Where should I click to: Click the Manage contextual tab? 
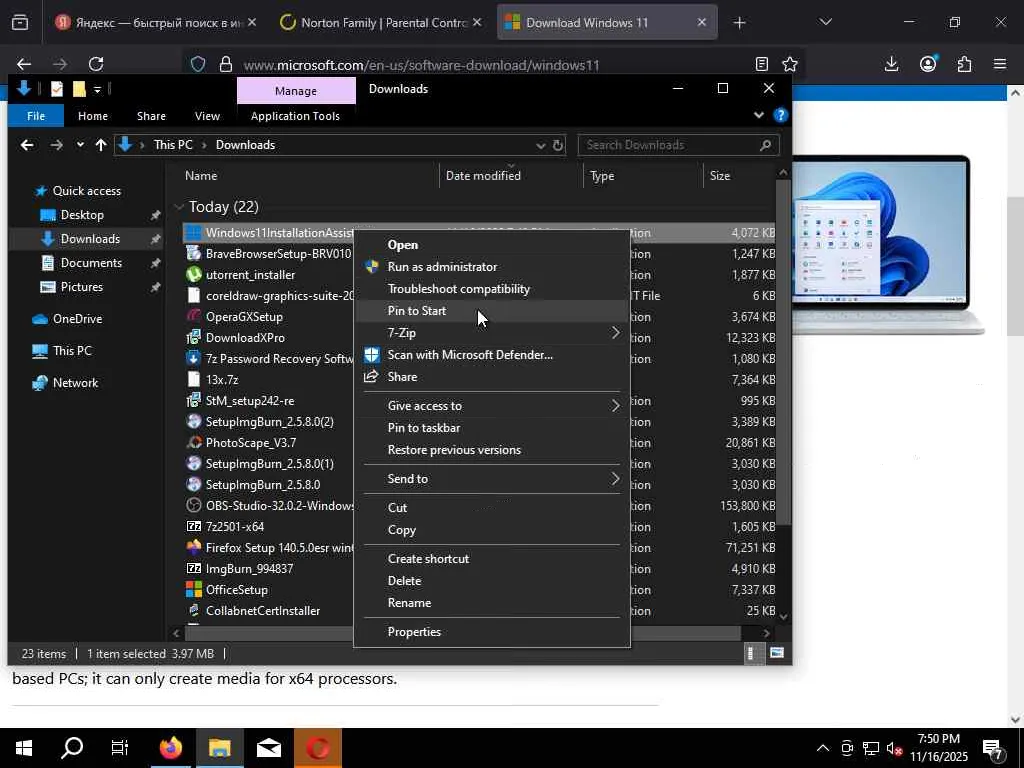296,91
